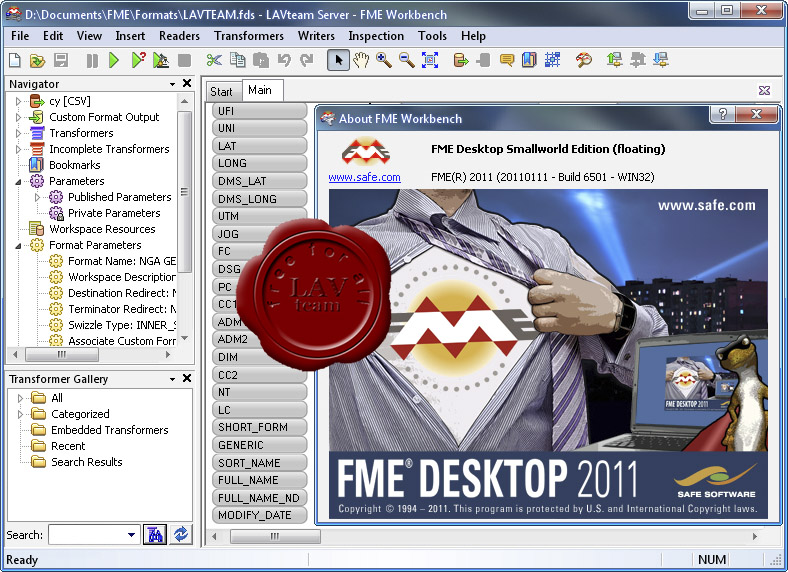Click the Pause translation icon

[x=92, y=61]
